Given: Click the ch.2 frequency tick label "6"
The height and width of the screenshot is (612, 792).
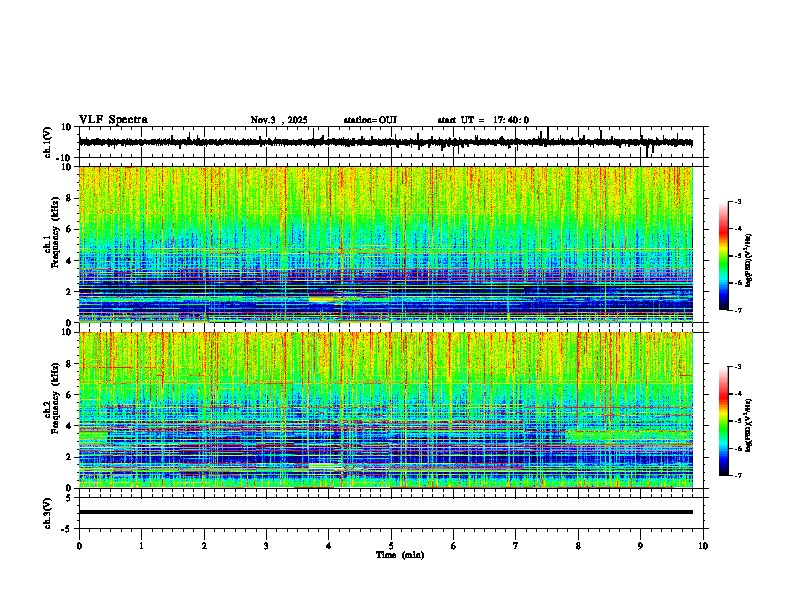Looking at the screenshot, I should coord(70,395).
